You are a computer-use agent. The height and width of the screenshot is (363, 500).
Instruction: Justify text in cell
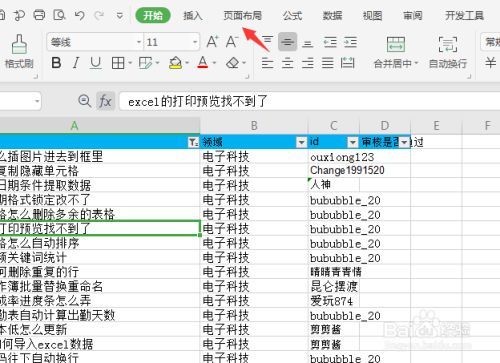pyautogui.click(x=328, y=63)
